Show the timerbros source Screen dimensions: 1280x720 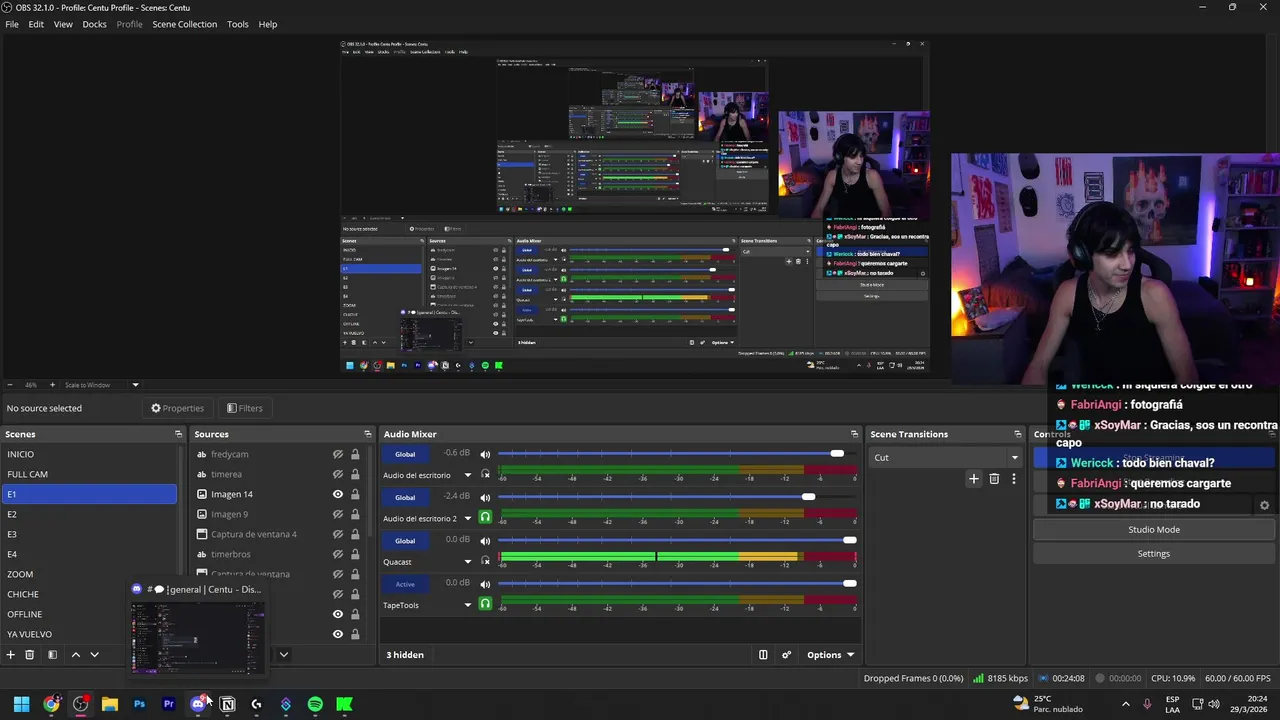point(338,554)
